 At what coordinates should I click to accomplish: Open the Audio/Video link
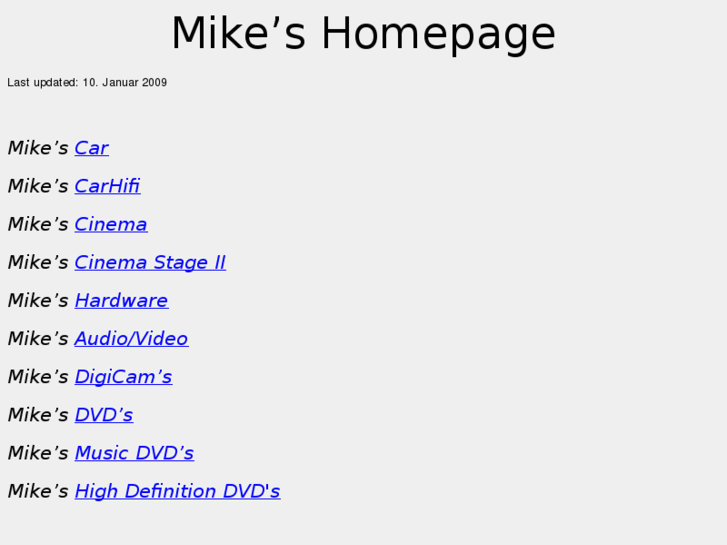pyautogui.click(x=131, y=339)
